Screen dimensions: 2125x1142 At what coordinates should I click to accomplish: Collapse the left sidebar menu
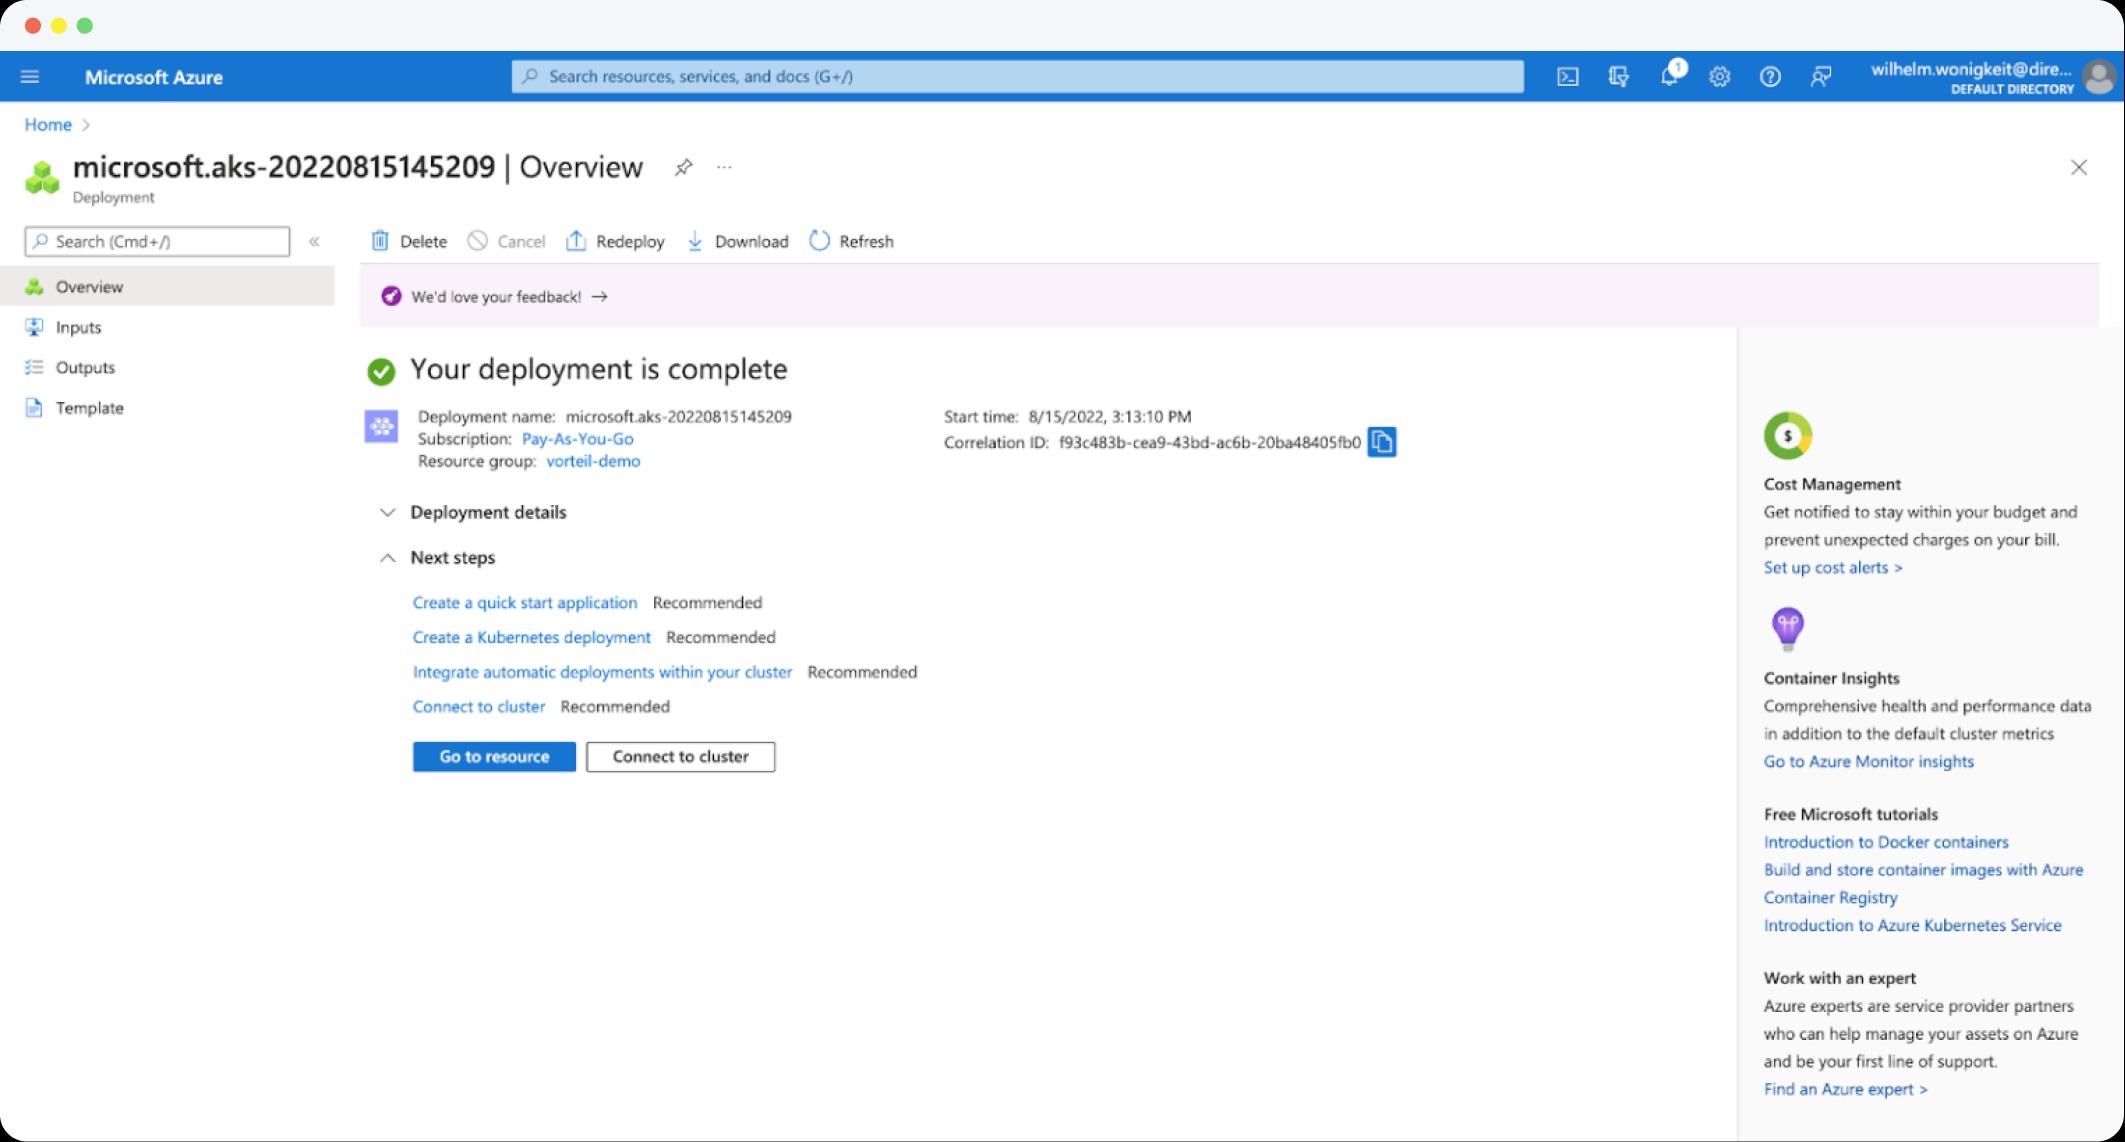point(314,241)
